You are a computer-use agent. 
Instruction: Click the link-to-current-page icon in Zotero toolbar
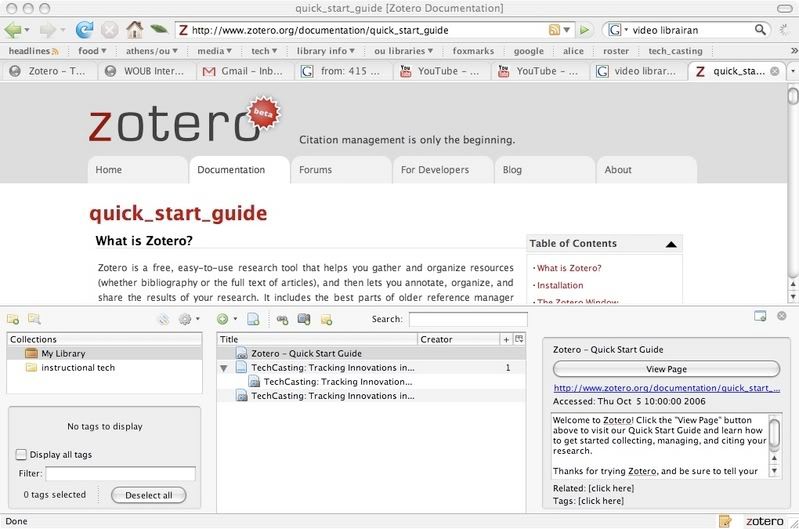282,320
